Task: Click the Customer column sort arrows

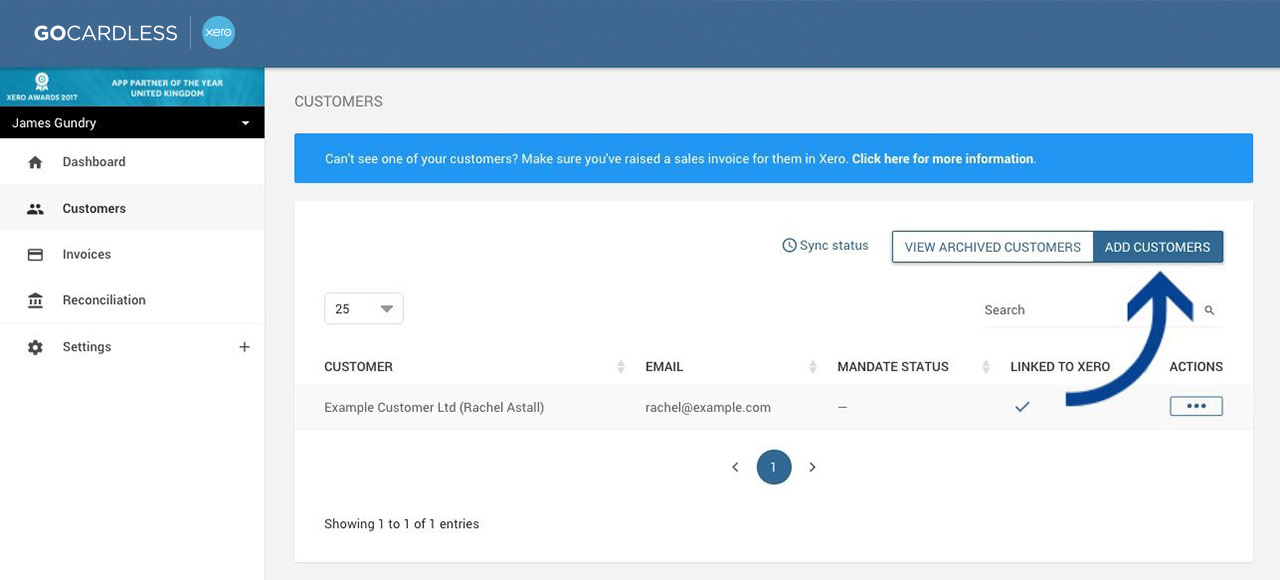Action: [621, 367]
